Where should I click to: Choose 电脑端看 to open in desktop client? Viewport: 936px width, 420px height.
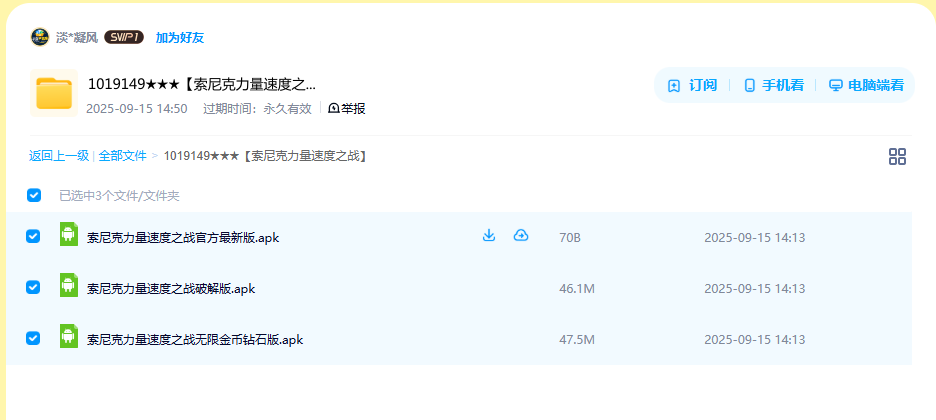(x=867, y=85)
